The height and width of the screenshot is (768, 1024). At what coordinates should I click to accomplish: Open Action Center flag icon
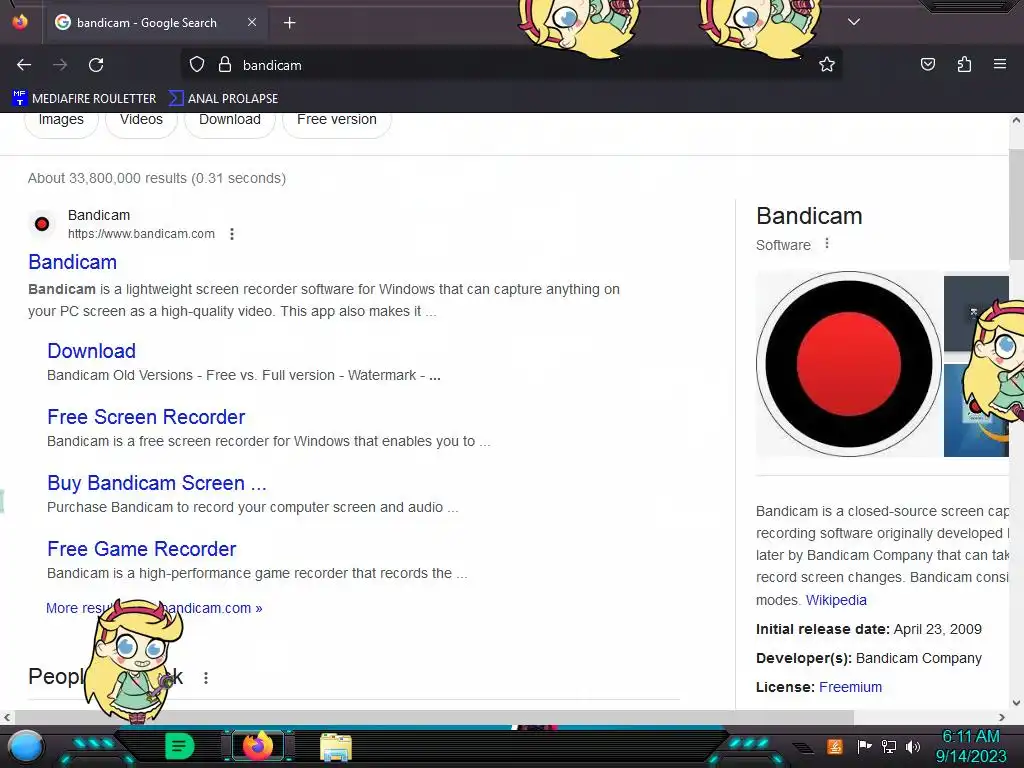click(864, 746)
